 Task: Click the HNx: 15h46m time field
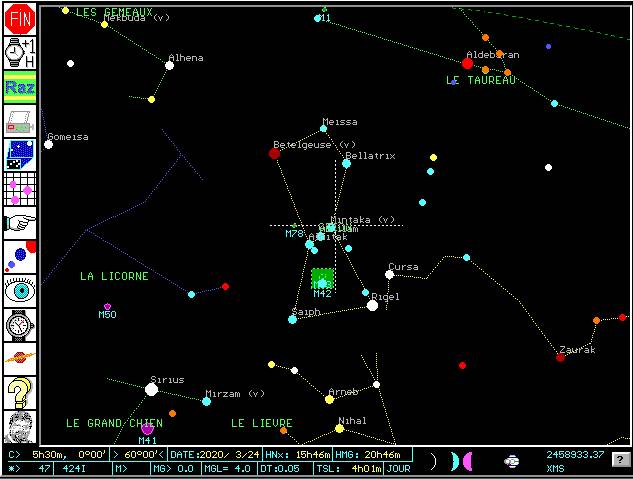pyautogui.click(x=298, y=454)
